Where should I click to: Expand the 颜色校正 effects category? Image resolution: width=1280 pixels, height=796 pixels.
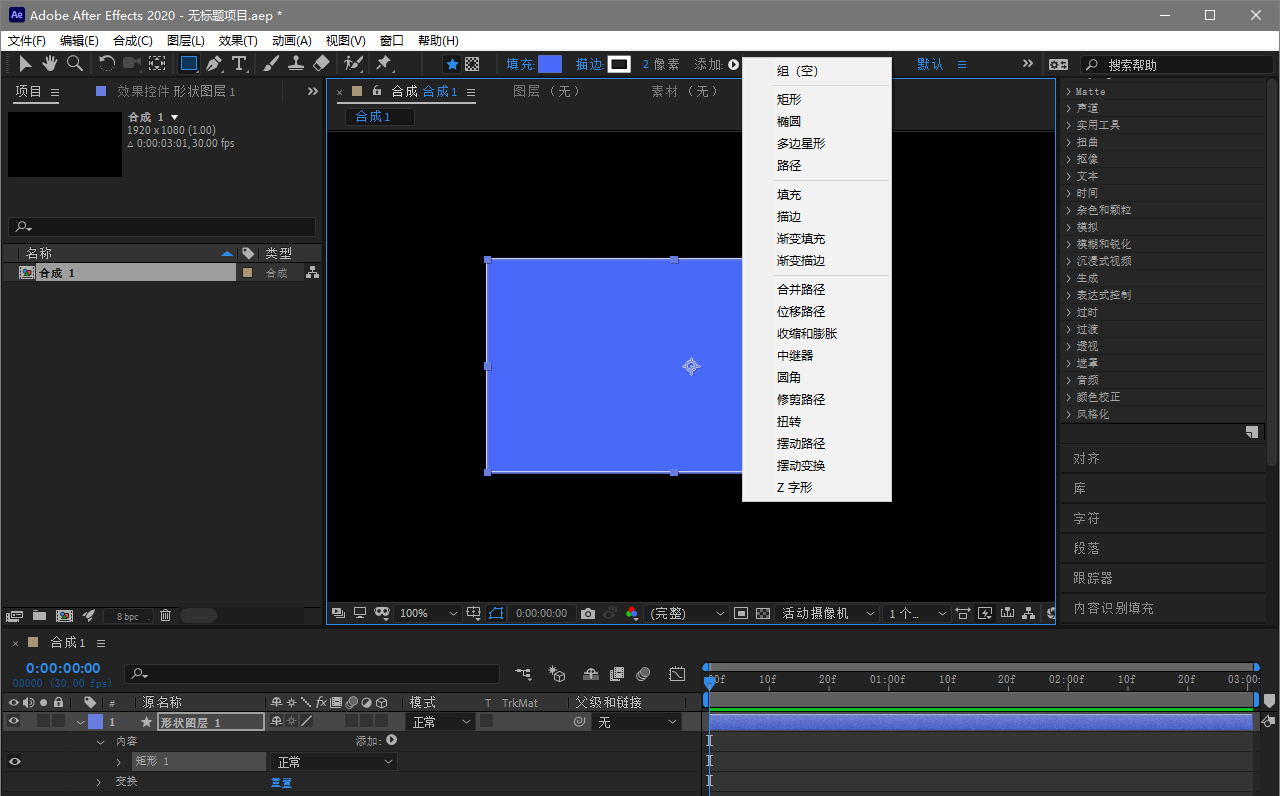[x=1068, y=397]
